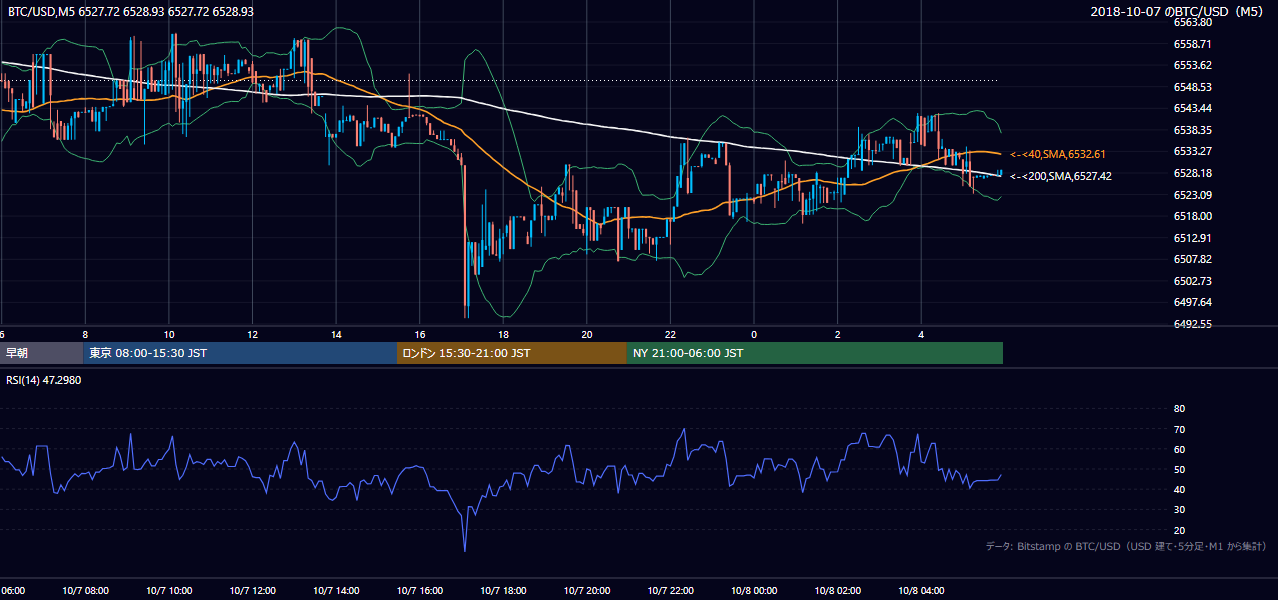Click the '10/7 20:00' bottom time label
The width and height of the screenshot is (1278, 600).
pyautogui.click(x=587, y=591)
